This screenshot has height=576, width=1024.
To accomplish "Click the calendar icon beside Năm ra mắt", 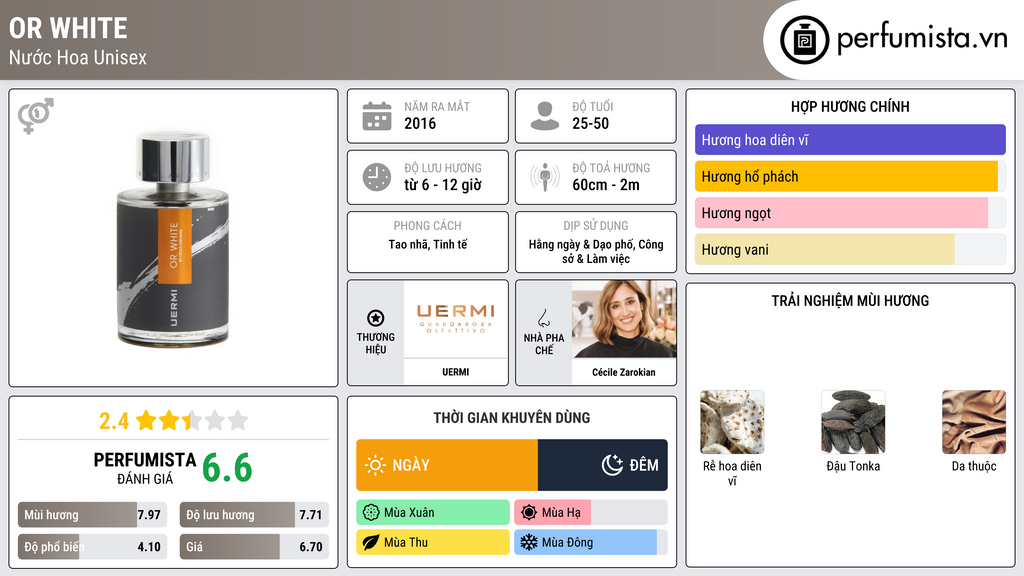I will pos(377,116).
